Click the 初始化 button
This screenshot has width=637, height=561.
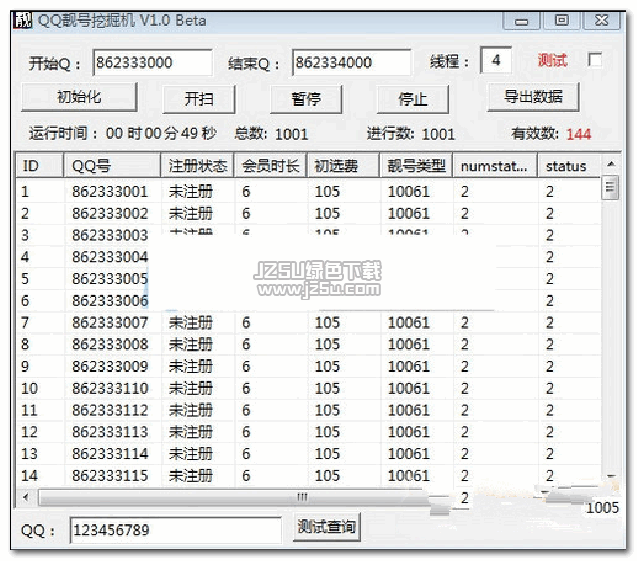click(79, 97)
